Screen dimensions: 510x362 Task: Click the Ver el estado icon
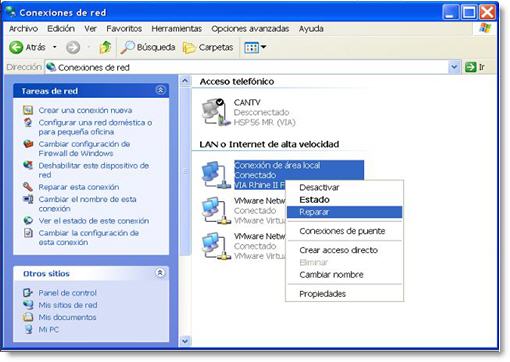pyautogui.click(x=28, y=220)
